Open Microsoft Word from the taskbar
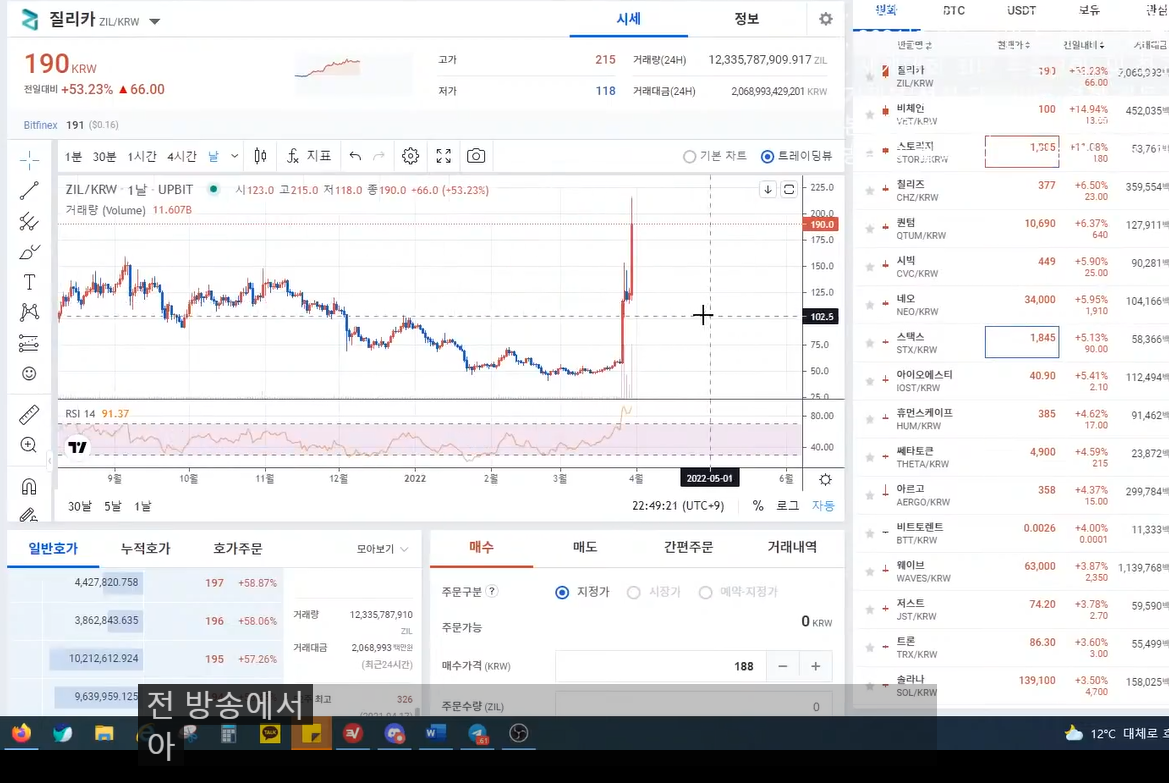This screenshot has width=1169, height=783. pyautogui.click(x=435, y=734)
